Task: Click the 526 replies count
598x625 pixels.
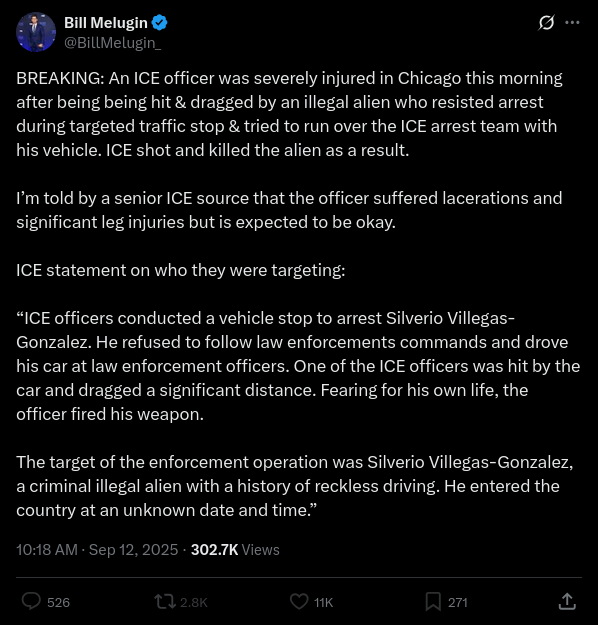Action: 58,602
